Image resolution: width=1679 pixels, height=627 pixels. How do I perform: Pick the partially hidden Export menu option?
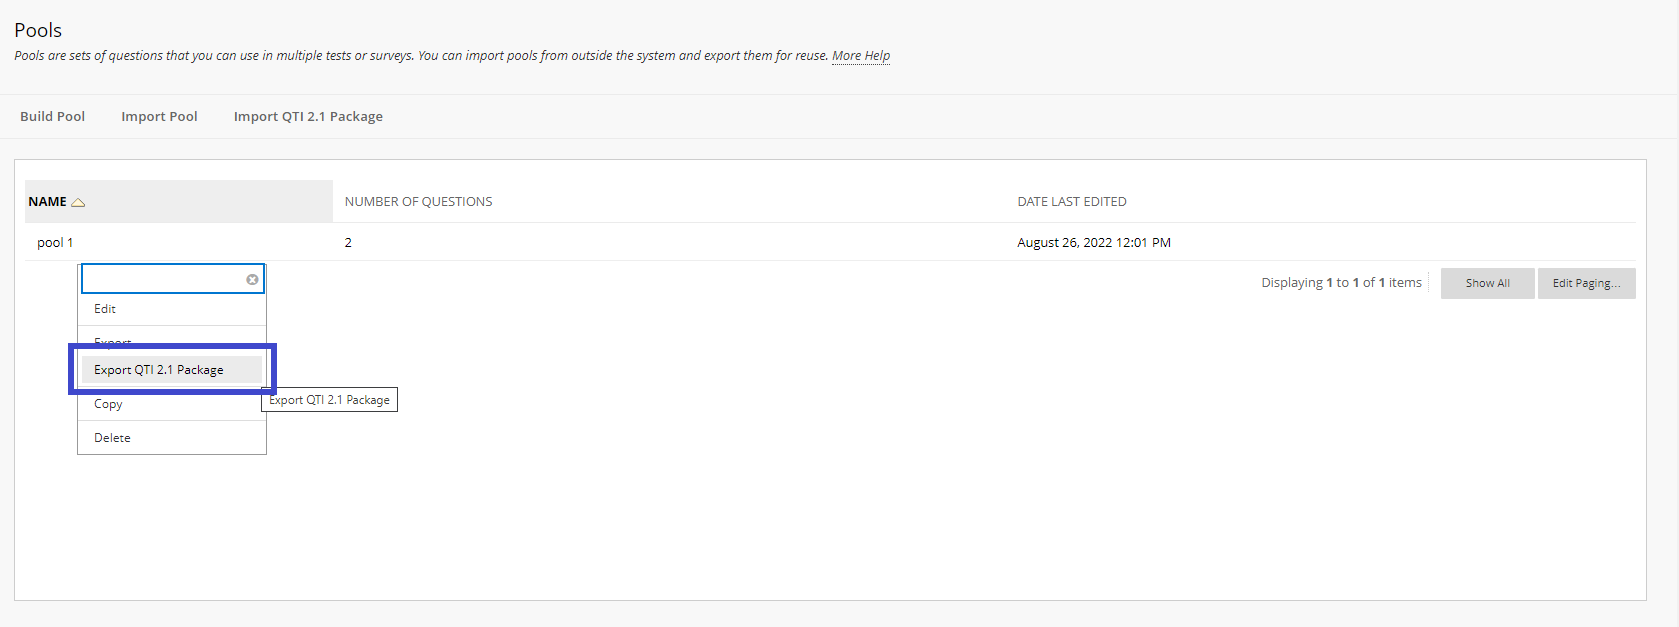click(x=113, y=341)
